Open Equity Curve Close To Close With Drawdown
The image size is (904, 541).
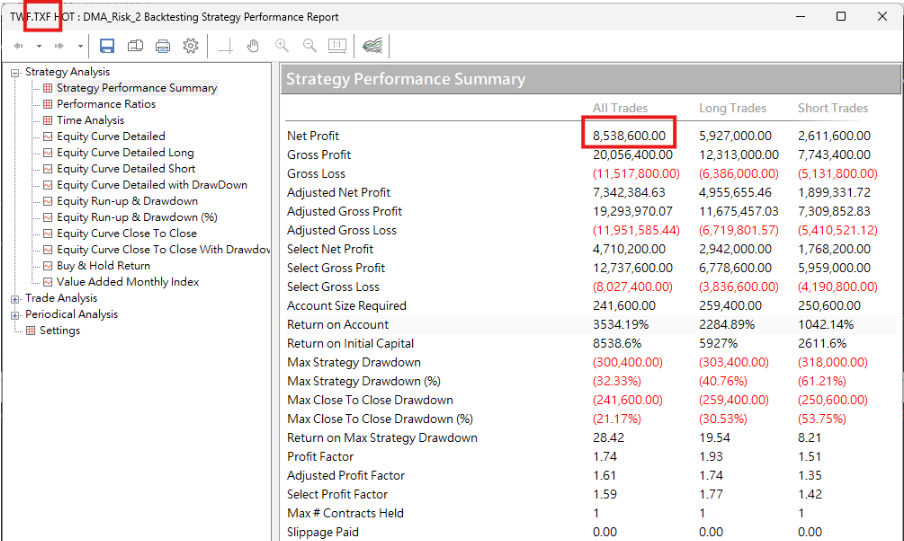tap(163, 249)
